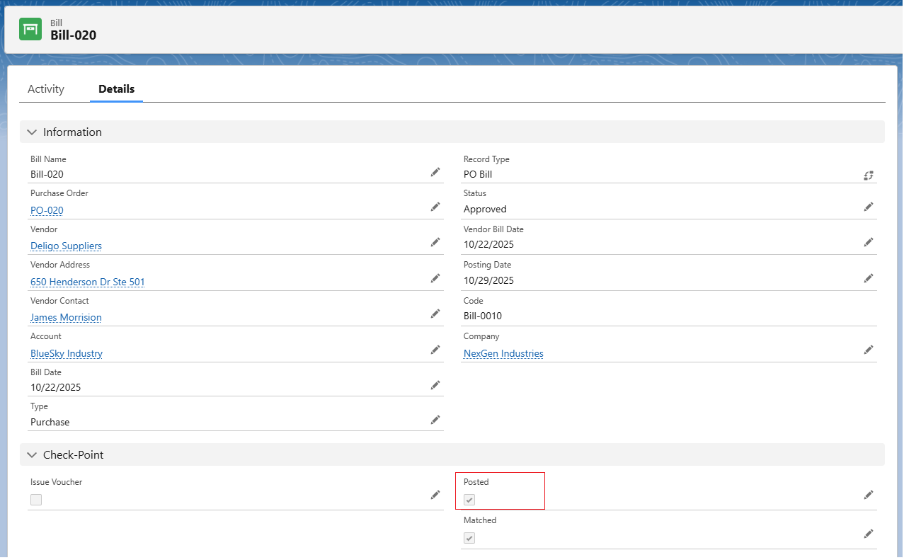903x558 pixels.
Task: Click the green Bill record icon
Action: [x=31, y=29]
